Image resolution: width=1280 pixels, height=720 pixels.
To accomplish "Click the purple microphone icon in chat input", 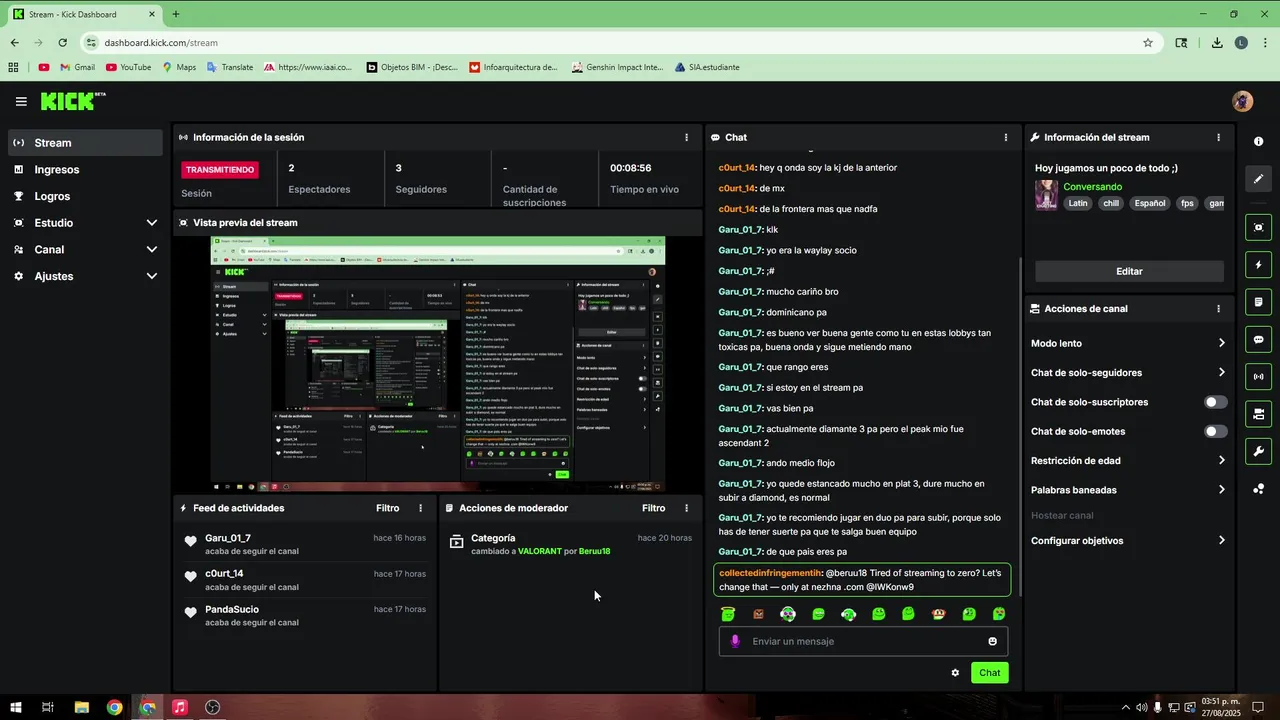I will [x=735, y=642].
